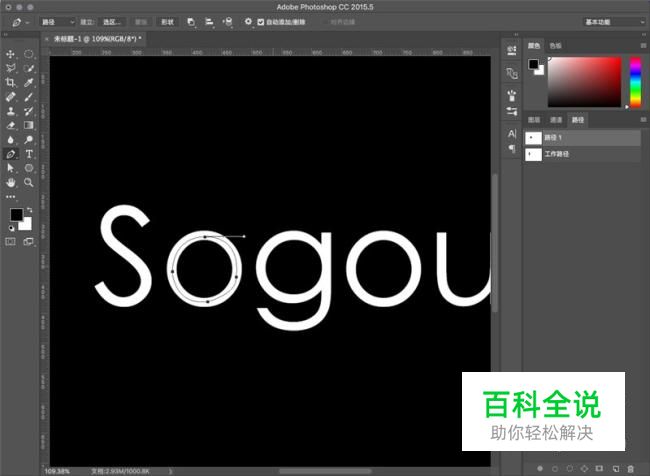This screenshot has height=476, width=650.
Task: Select the Hand tool
Action: (10, 182)
